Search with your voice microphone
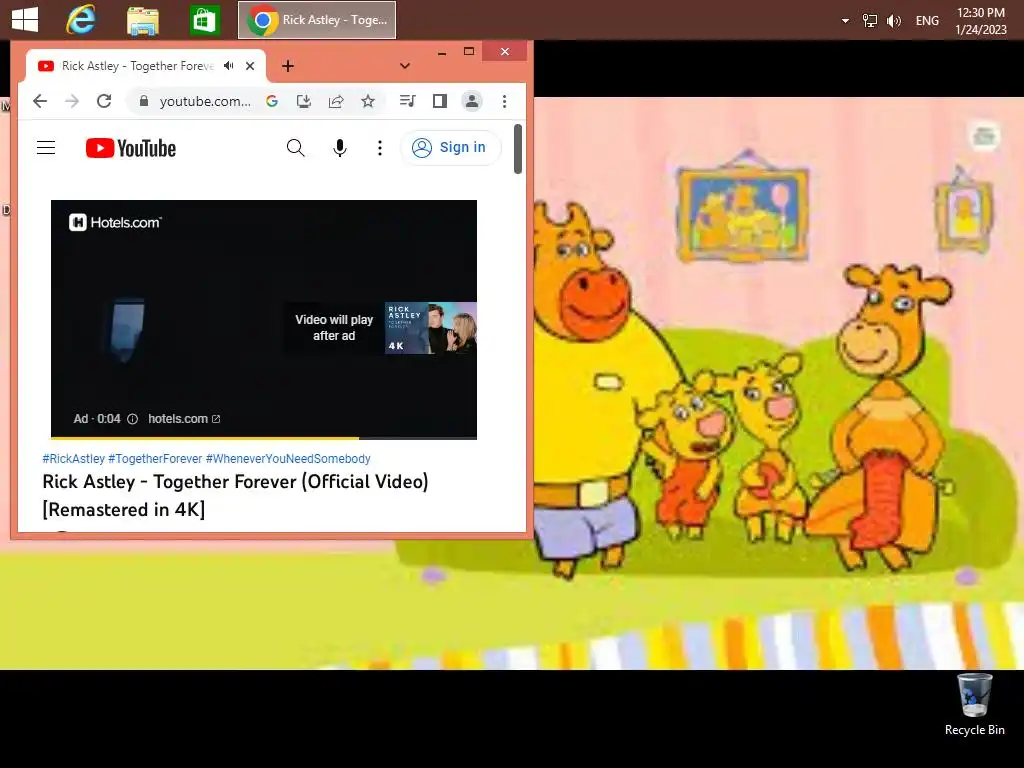 tap(340, 148)
